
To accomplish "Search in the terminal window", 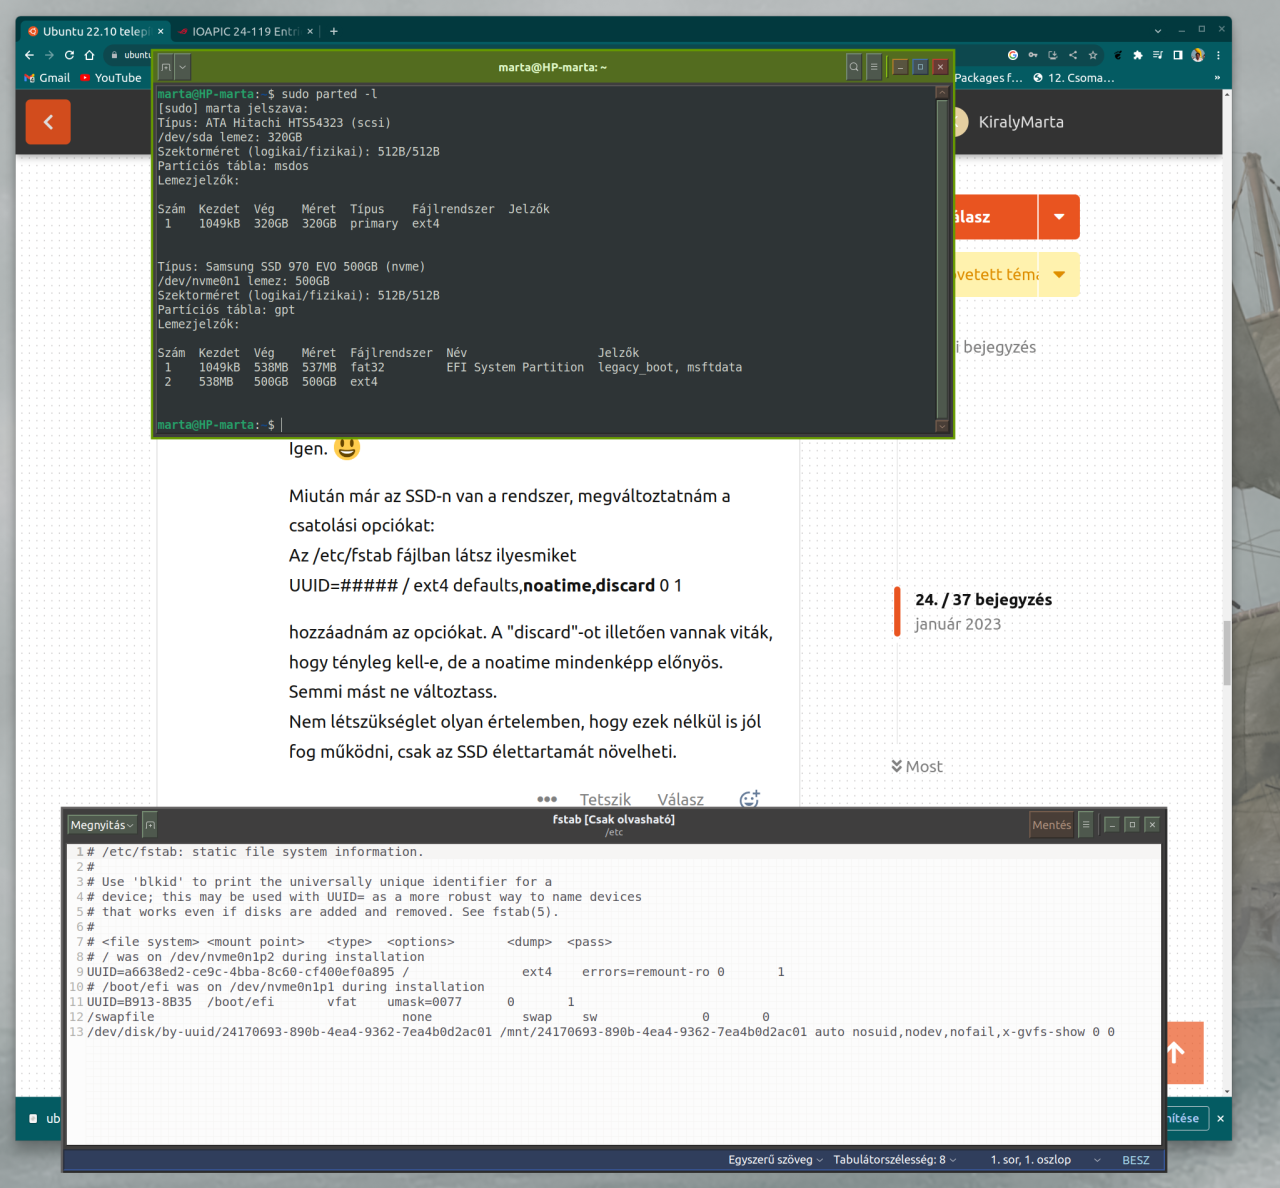I will 854,67.
